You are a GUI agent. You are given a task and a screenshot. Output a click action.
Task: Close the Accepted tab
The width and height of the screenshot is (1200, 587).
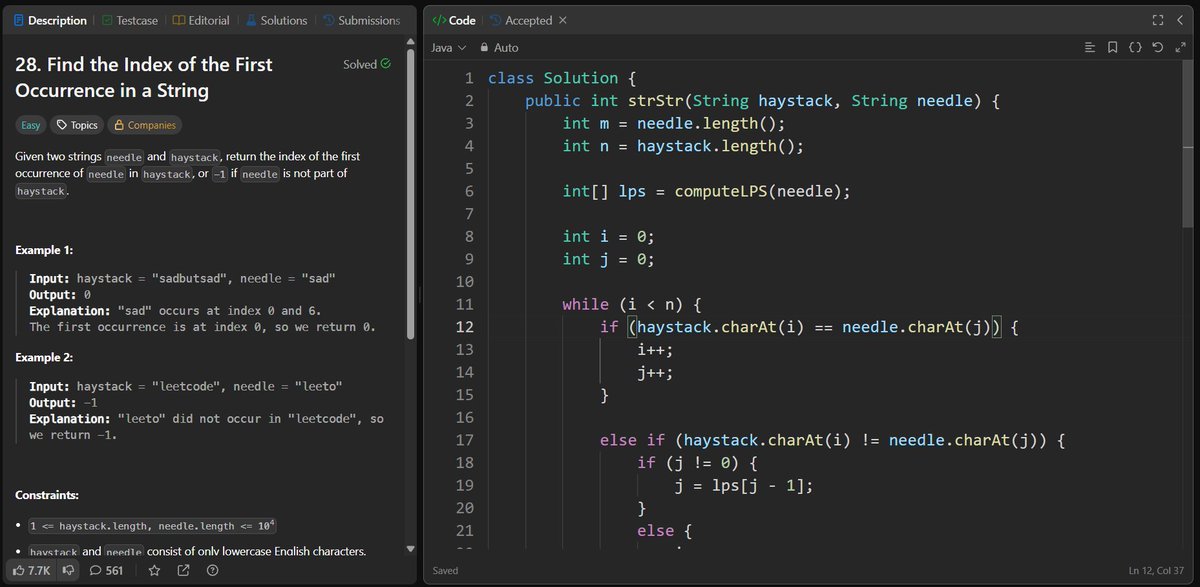[x=562, y=20]
